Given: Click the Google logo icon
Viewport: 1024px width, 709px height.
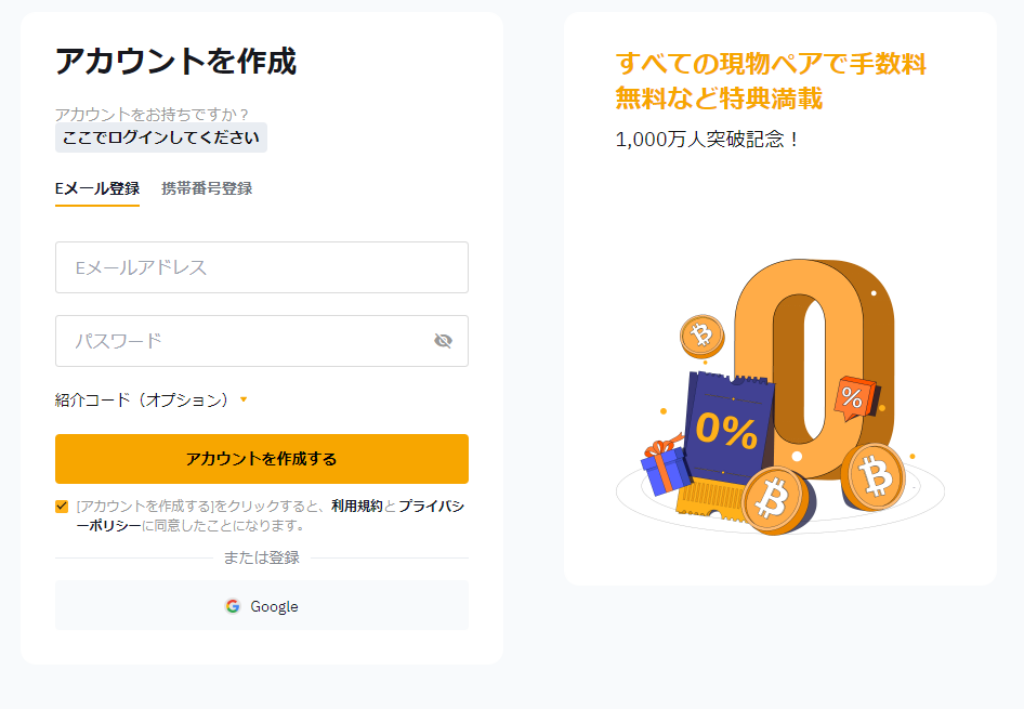Looking at the screenshot, I should pos(232,607).
